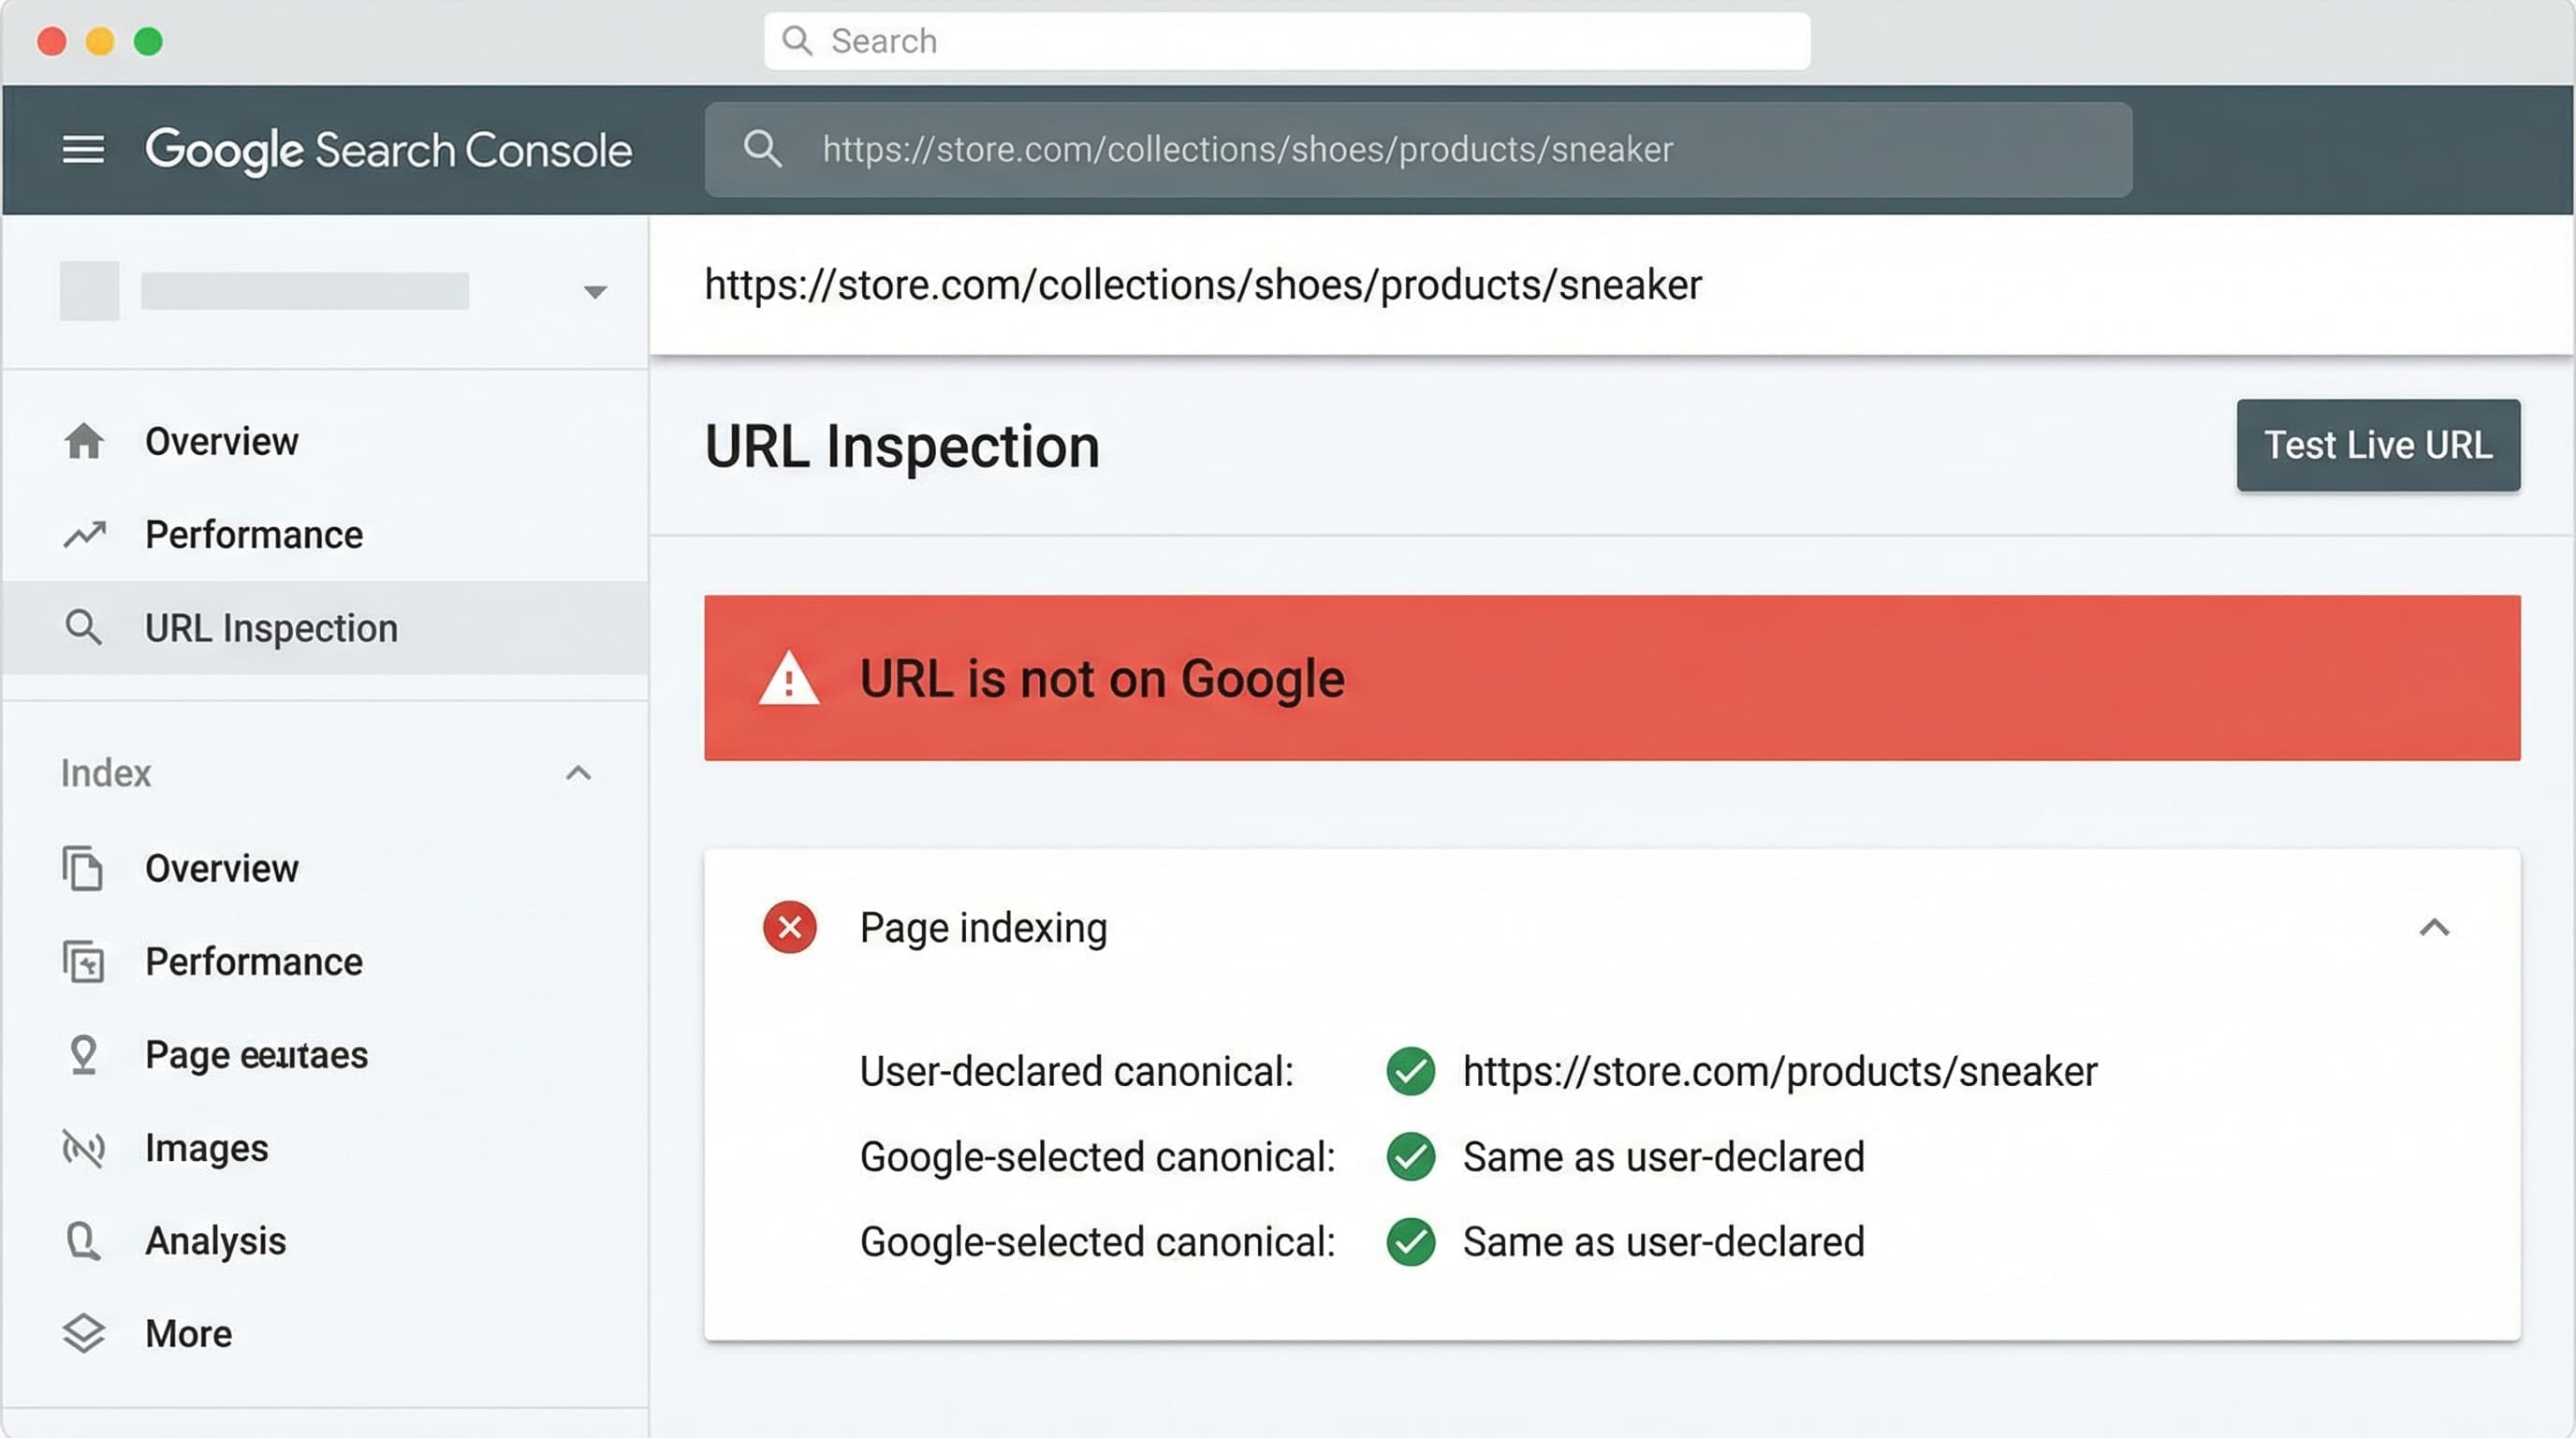Viewport: 2576px width, 1438px height.
Task: Select the URL Inspection magnifier icon in sidebar
Action: click(x=84, y=627)
